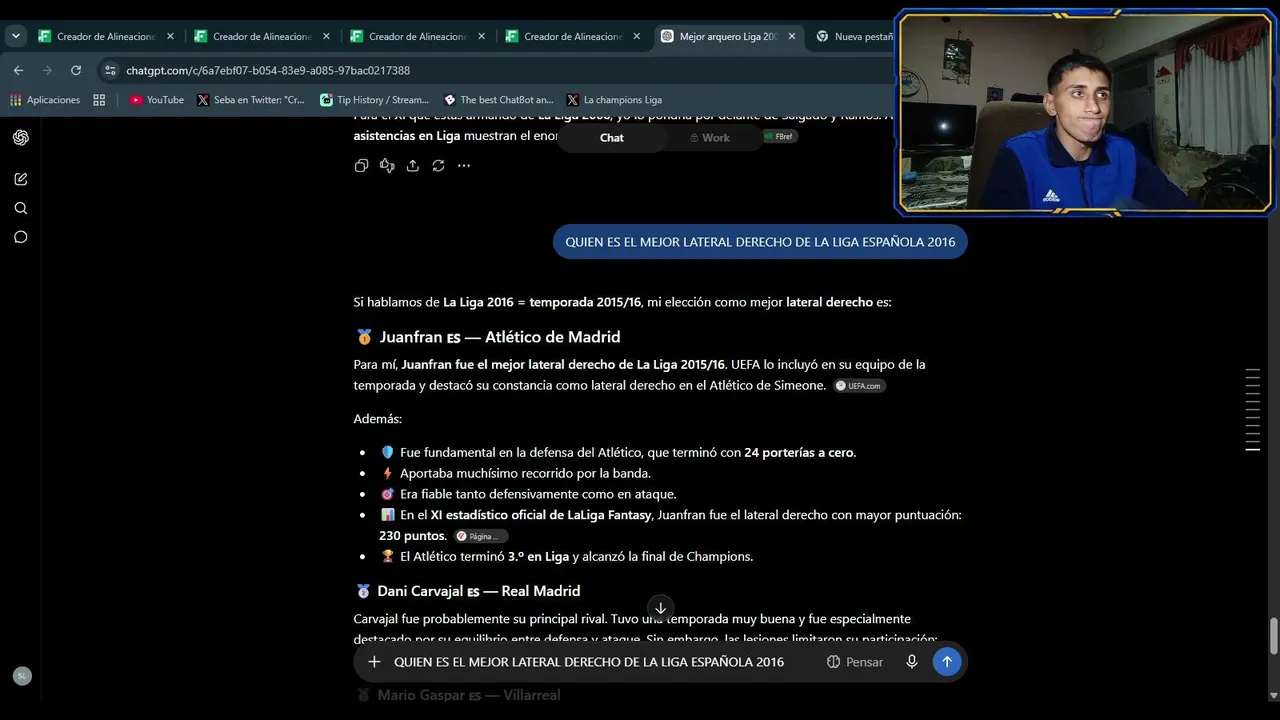Reload the page with the refresh icon

(76, 70)
